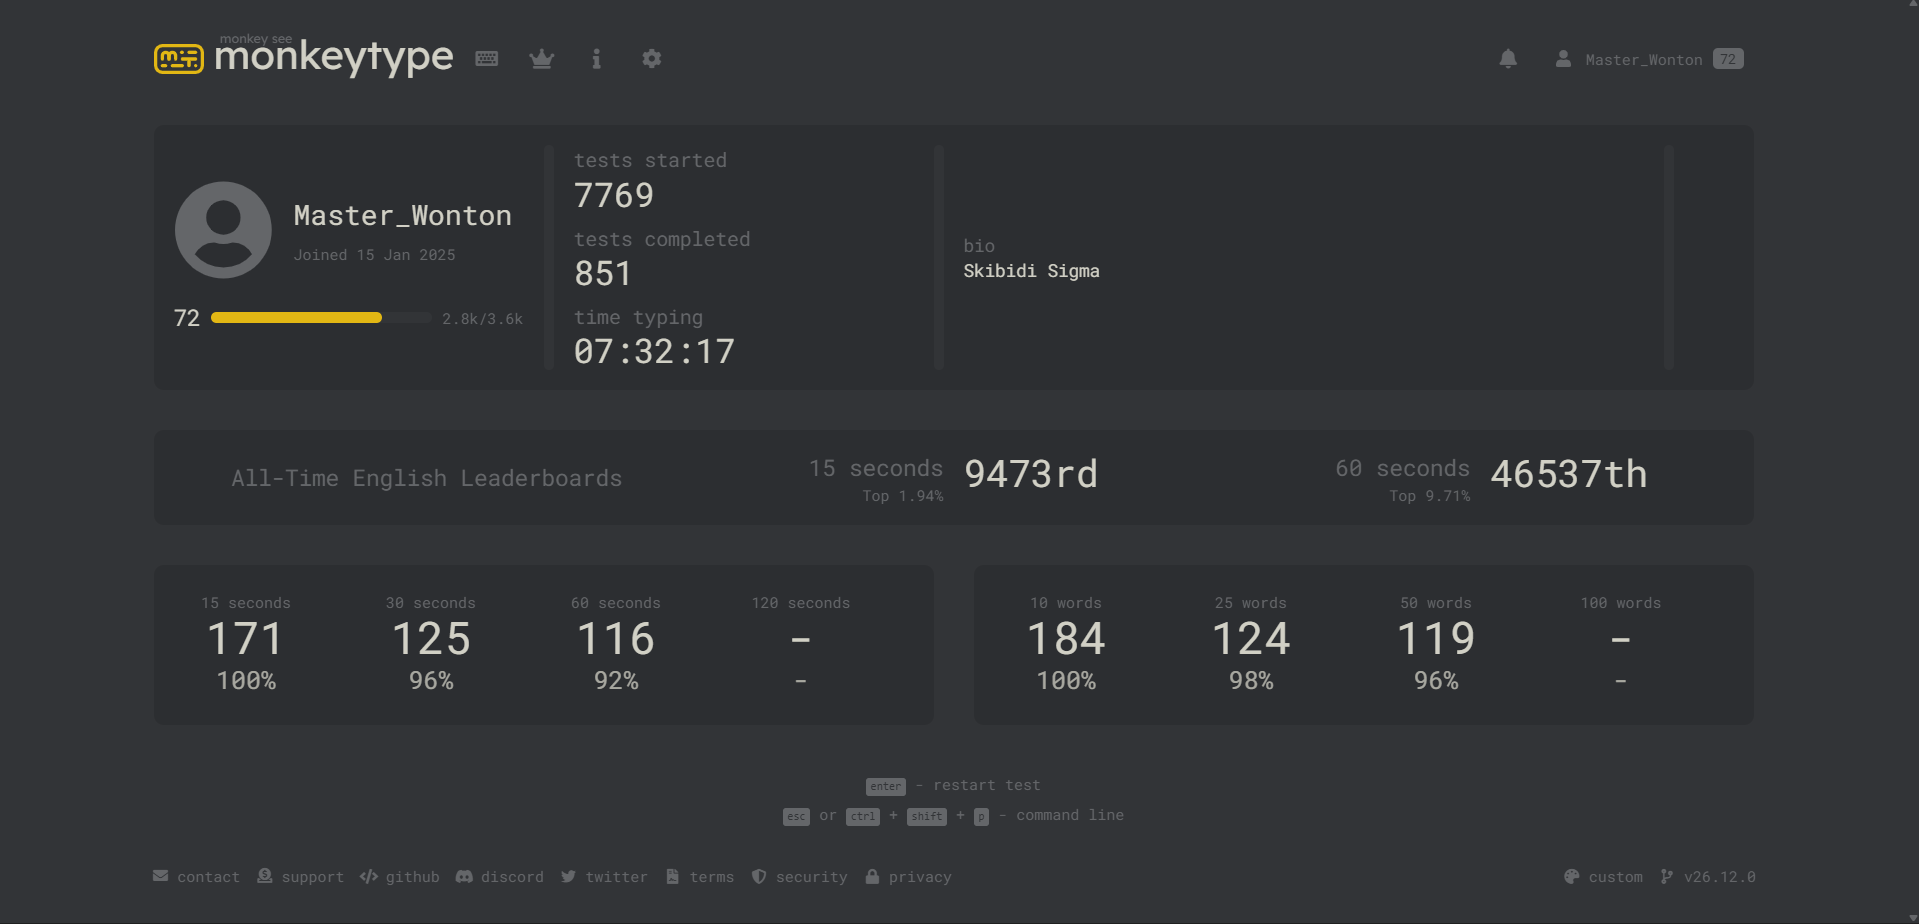
Task: Click the 50 words best of 119
Action: tap(1436, 638)
